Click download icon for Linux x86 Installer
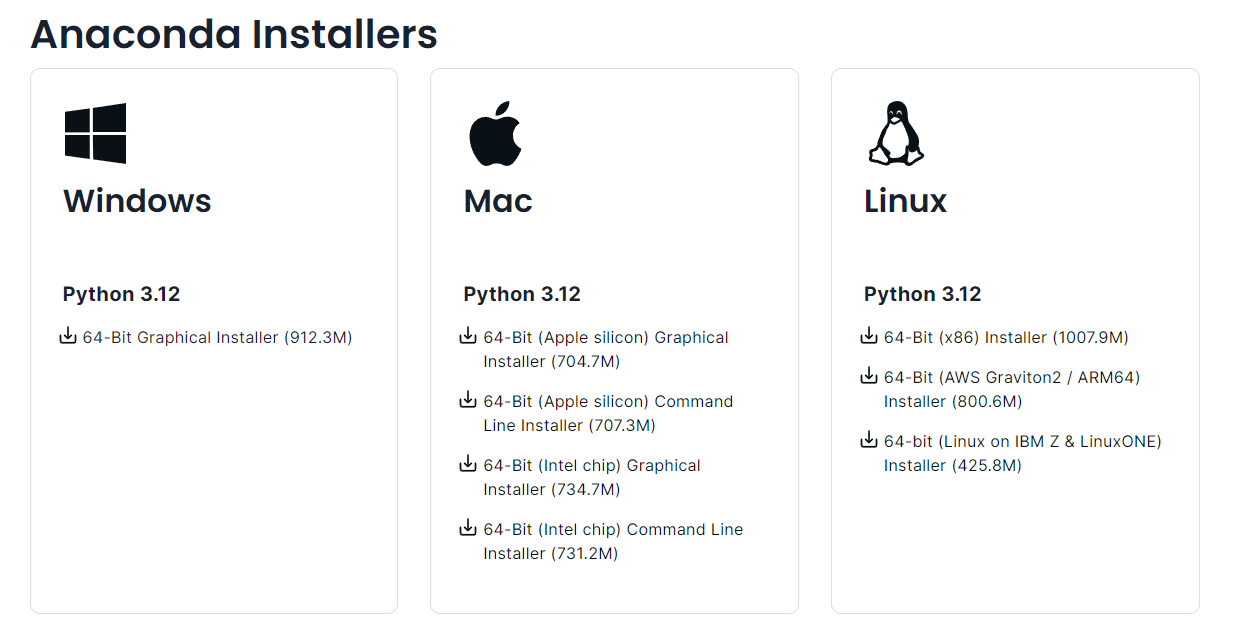This screenshot has width=1233, height=636. tap(869, 337)
